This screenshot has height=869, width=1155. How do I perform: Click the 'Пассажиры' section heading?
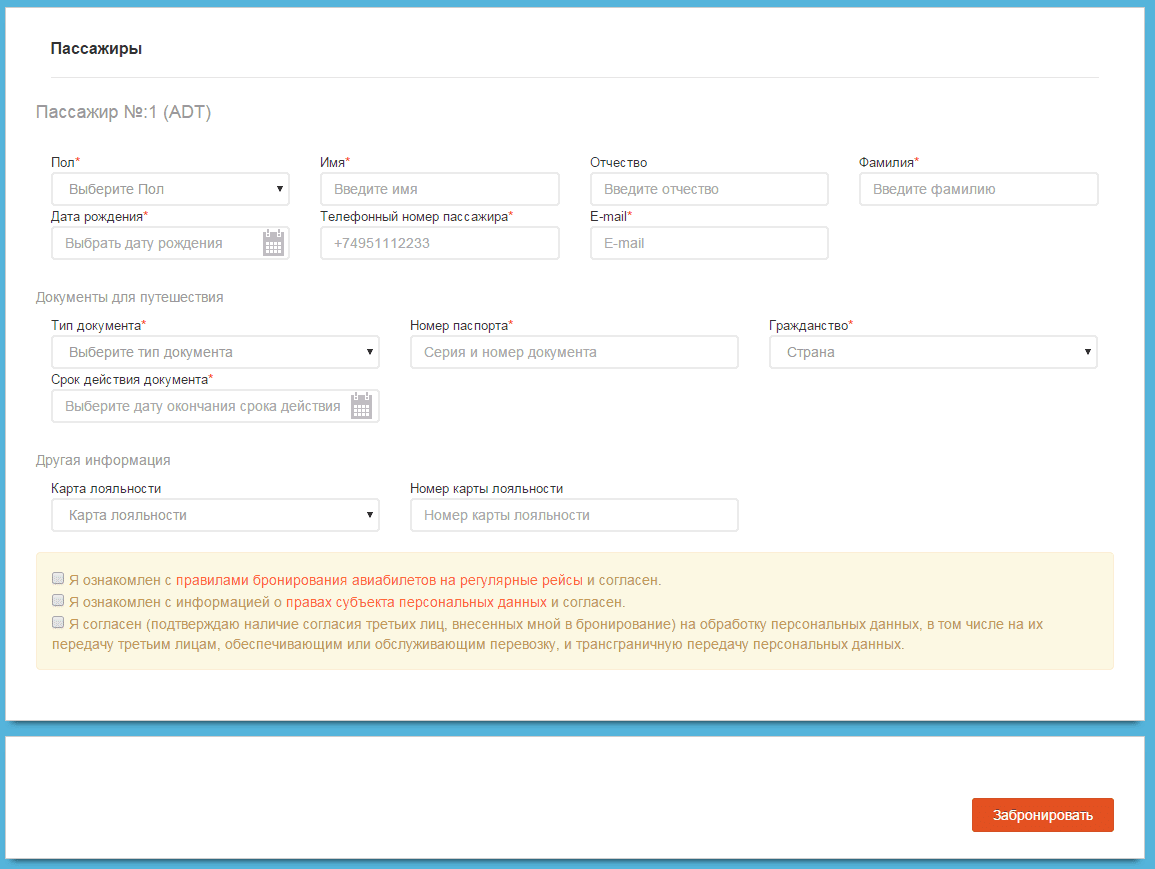96,49
